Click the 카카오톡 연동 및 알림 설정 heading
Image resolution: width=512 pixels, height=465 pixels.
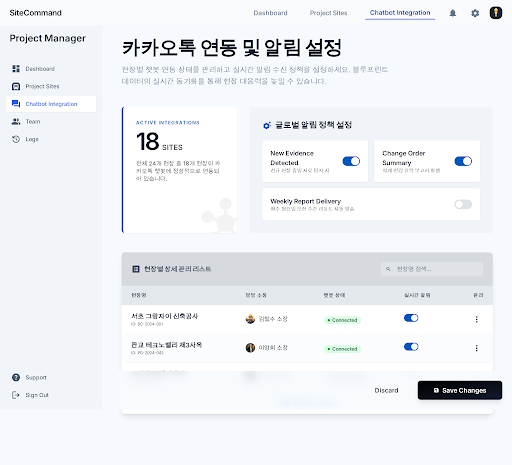pos(232,48)
